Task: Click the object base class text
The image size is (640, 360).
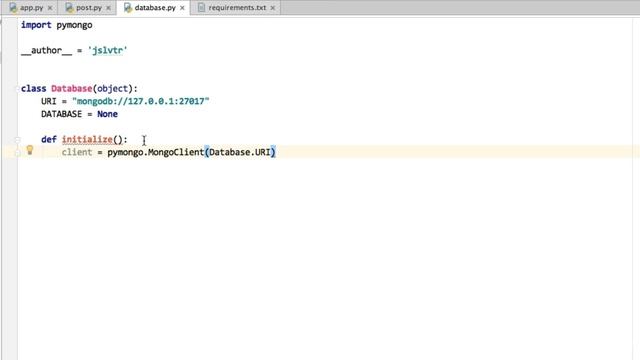Action: 113,89
